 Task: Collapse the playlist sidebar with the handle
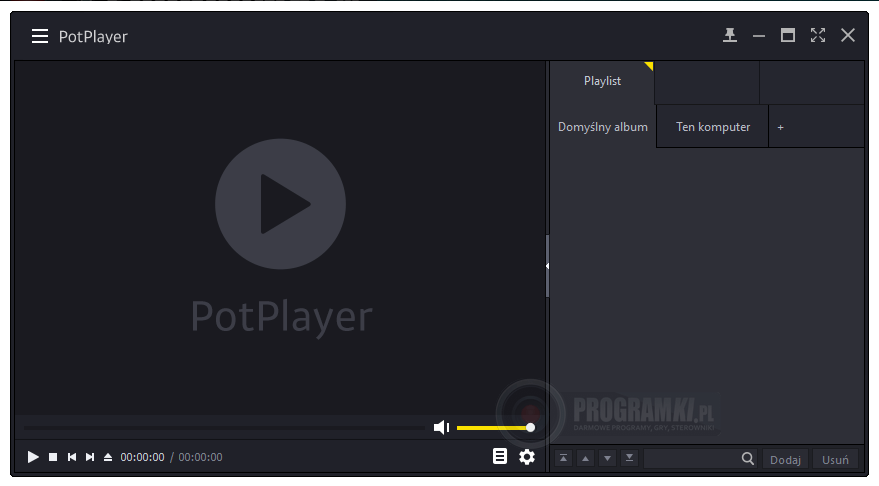[x=547, y=266]
